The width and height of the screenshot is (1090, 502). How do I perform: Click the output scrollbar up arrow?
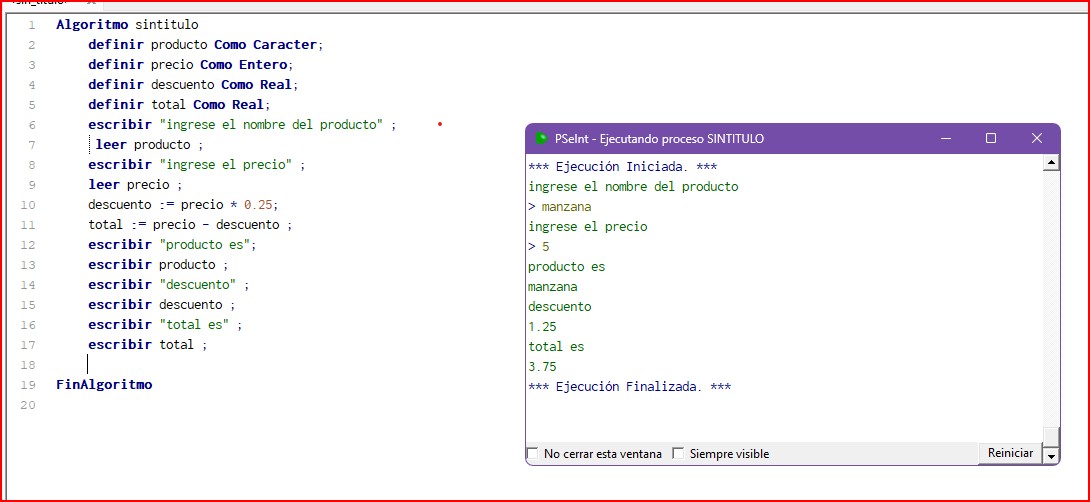(1051, 163)
